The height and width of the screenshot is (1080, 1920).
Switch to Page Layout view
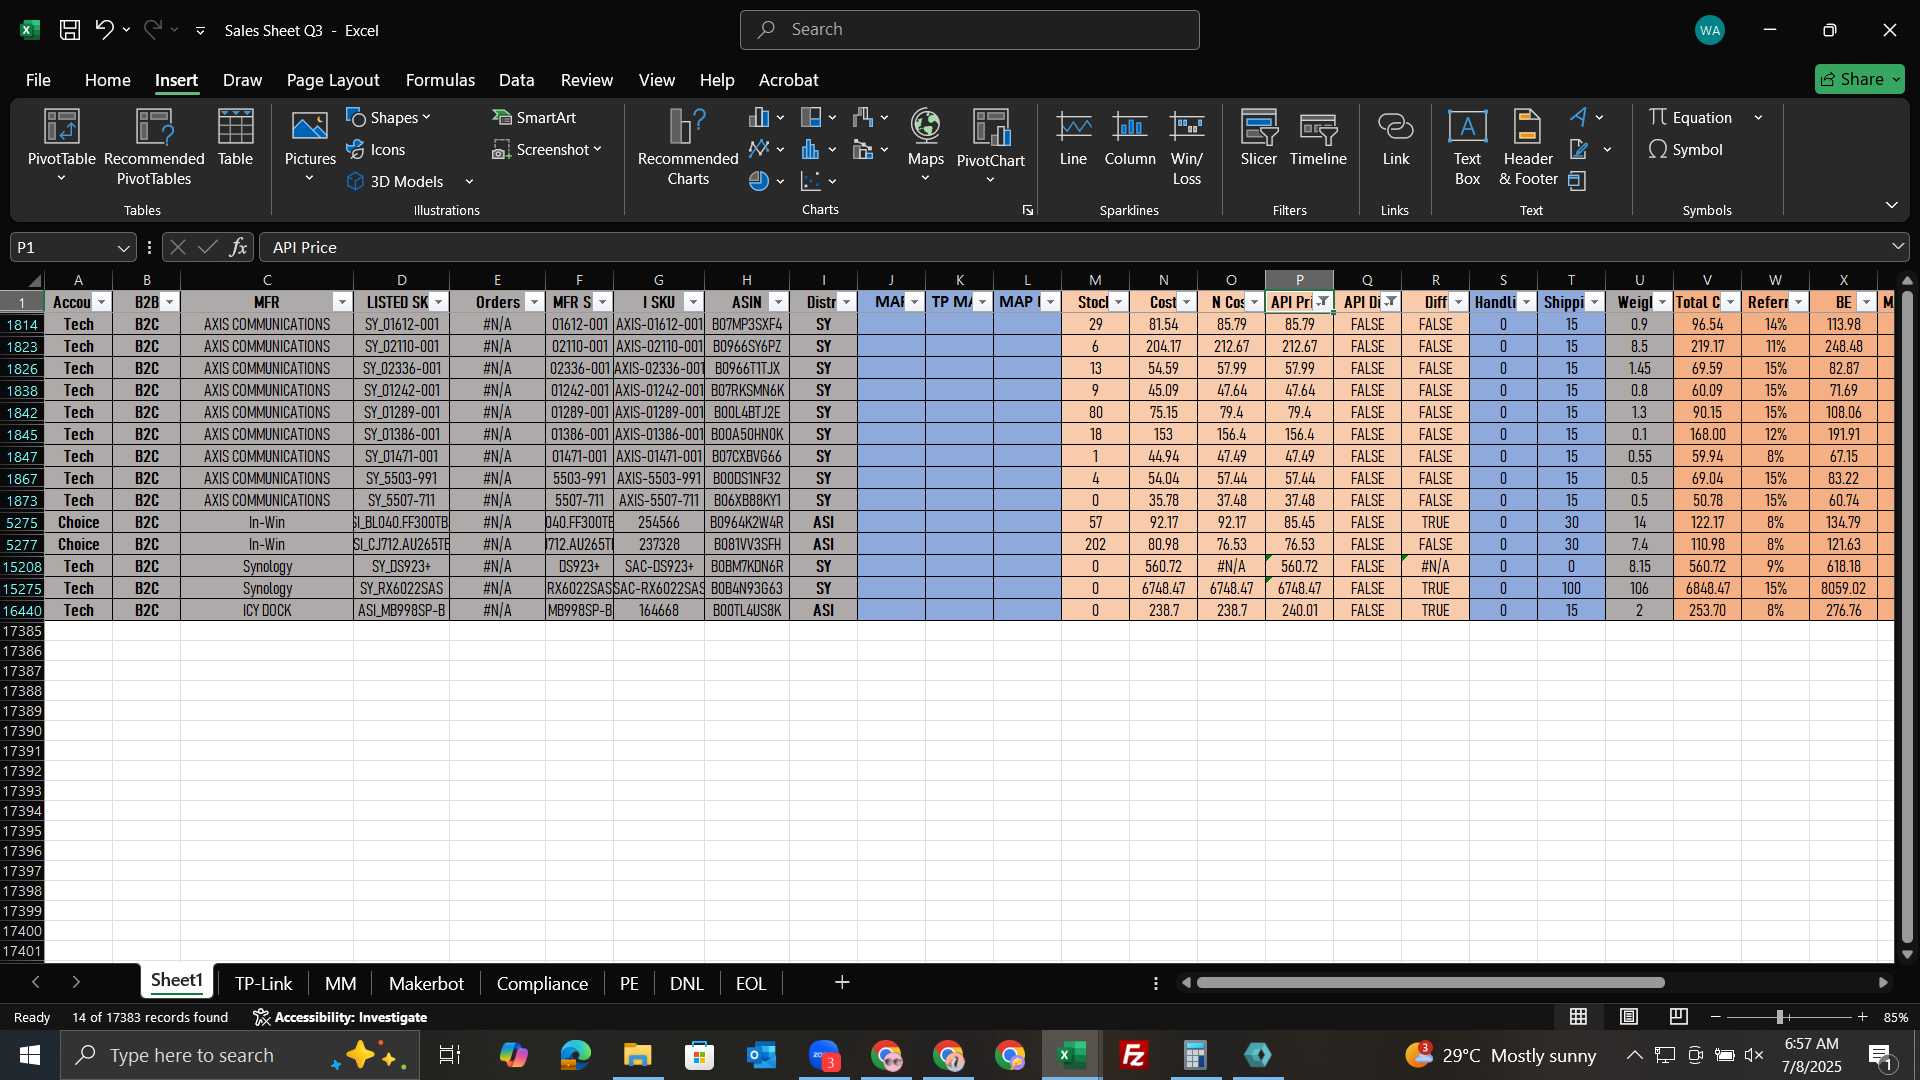coord(1629,1017)
